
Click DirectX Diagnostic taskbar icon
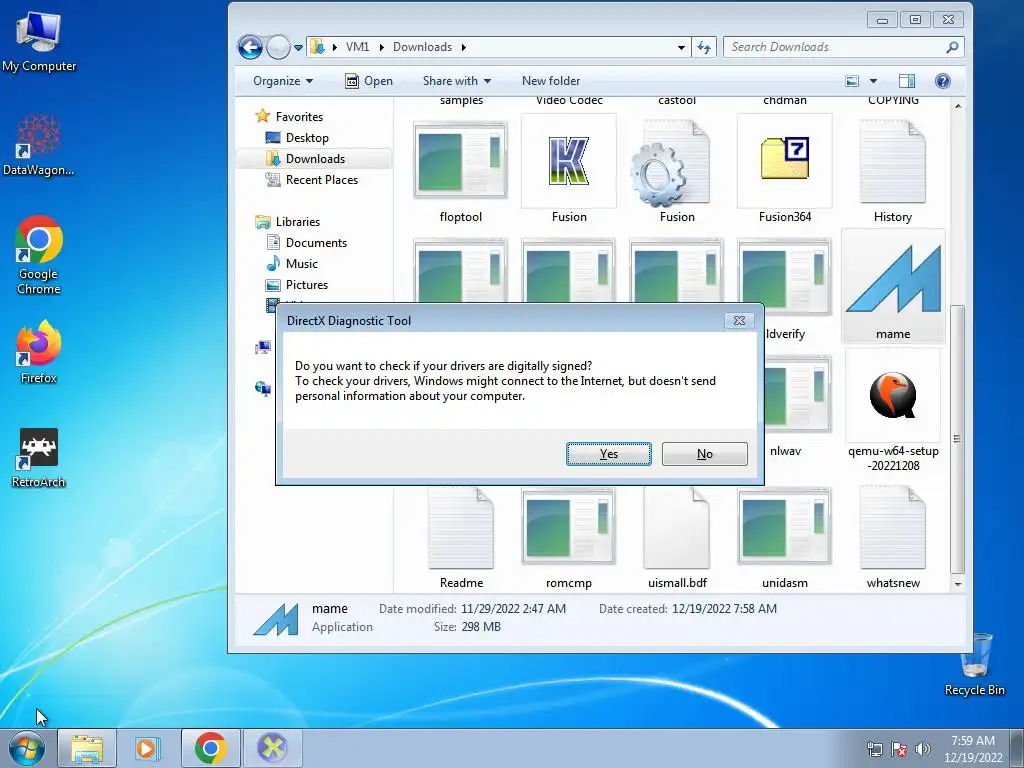272,748
